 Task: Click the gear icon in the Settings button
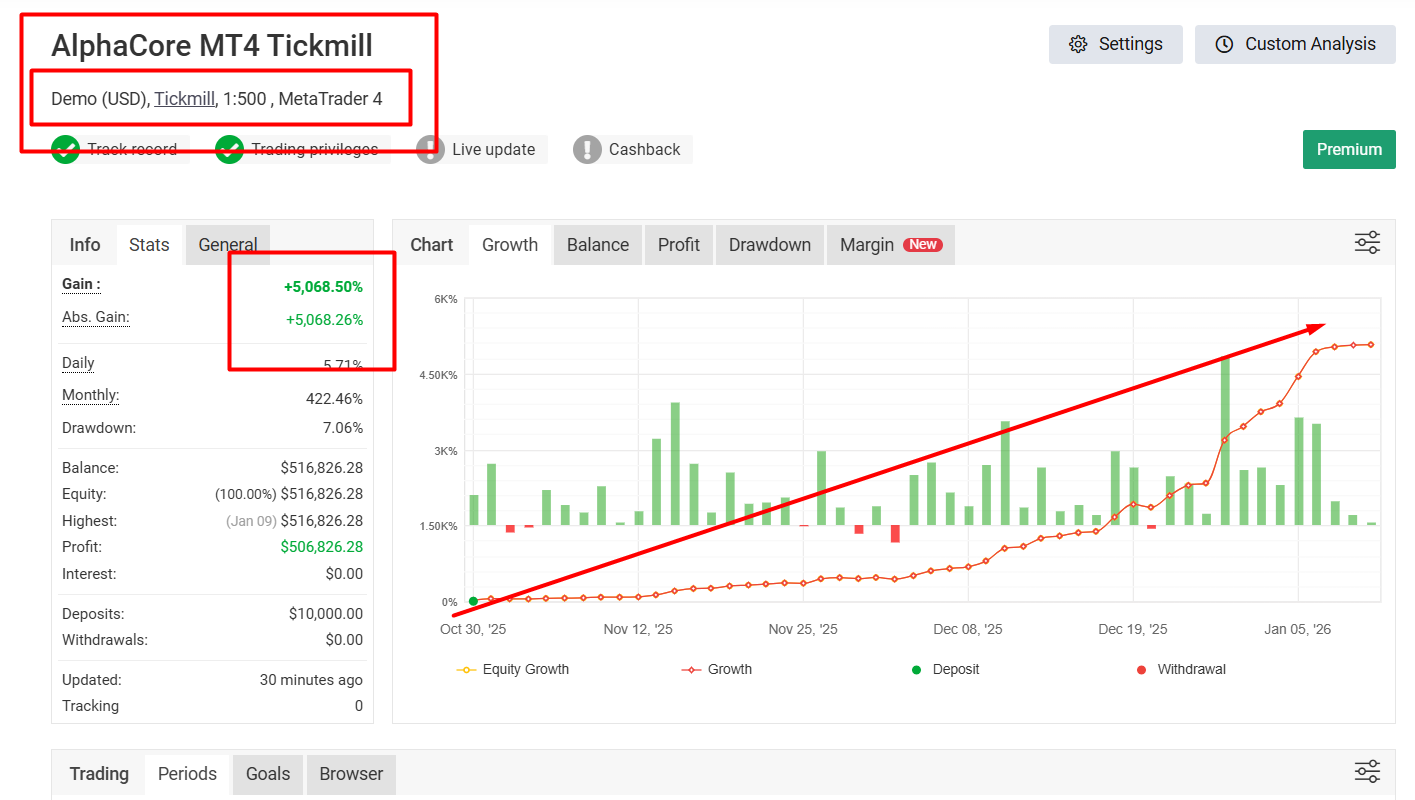pyautogui.click(x=1078, y=44)
